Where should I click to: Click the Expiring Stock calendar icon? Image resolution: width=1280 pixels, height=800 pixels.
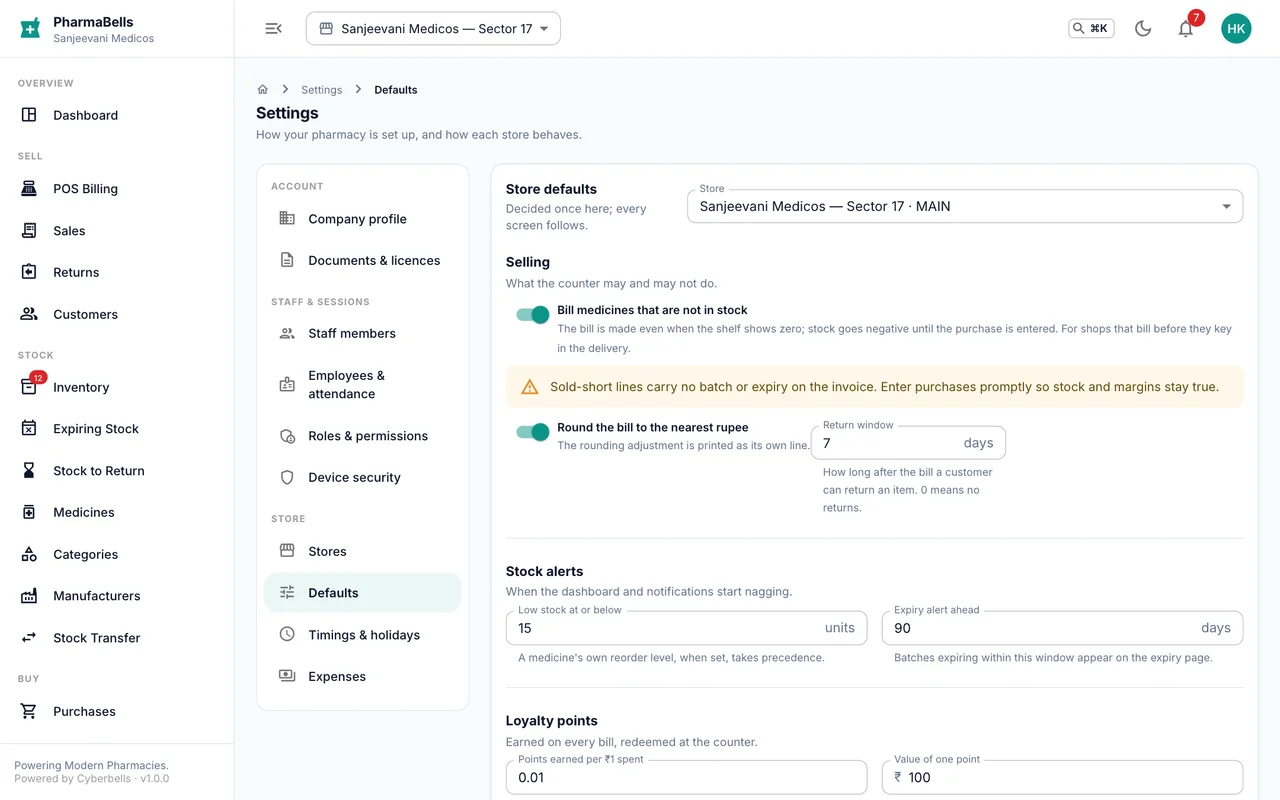(29, 429)
